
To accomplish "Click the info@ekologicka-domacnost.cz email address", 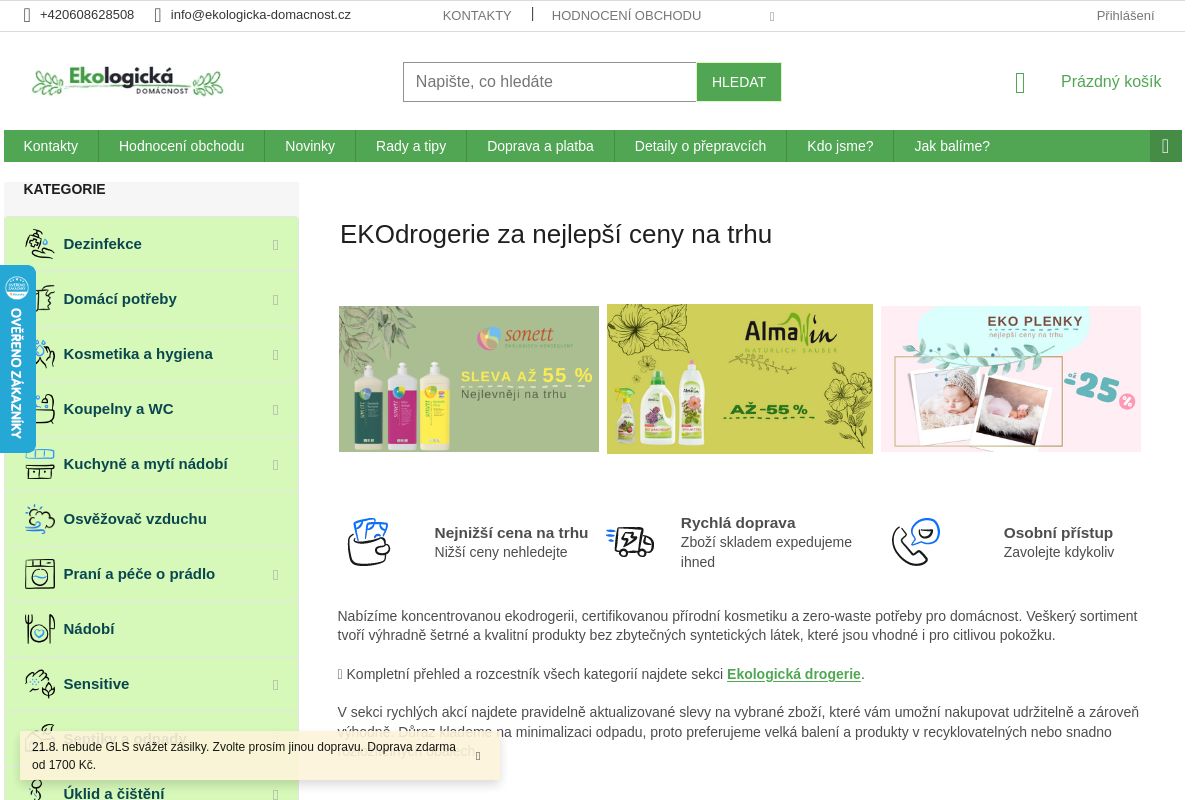I will (261, 15).
